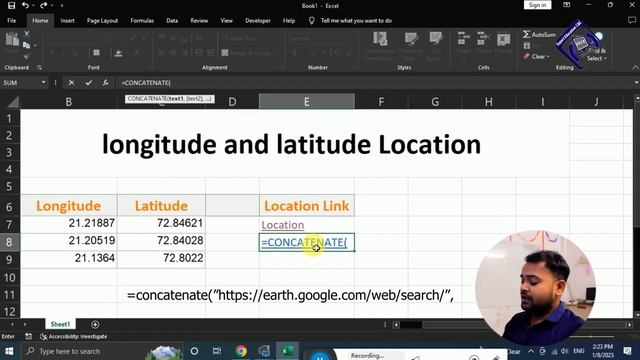
Task: Click the horizontal scrollbar thumb
Action: 411,325
